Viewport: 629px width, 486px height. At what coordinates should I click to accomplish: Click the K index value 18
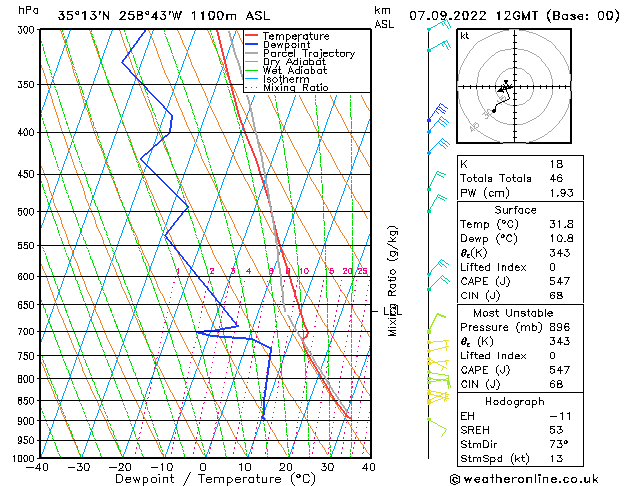[556, 164]
